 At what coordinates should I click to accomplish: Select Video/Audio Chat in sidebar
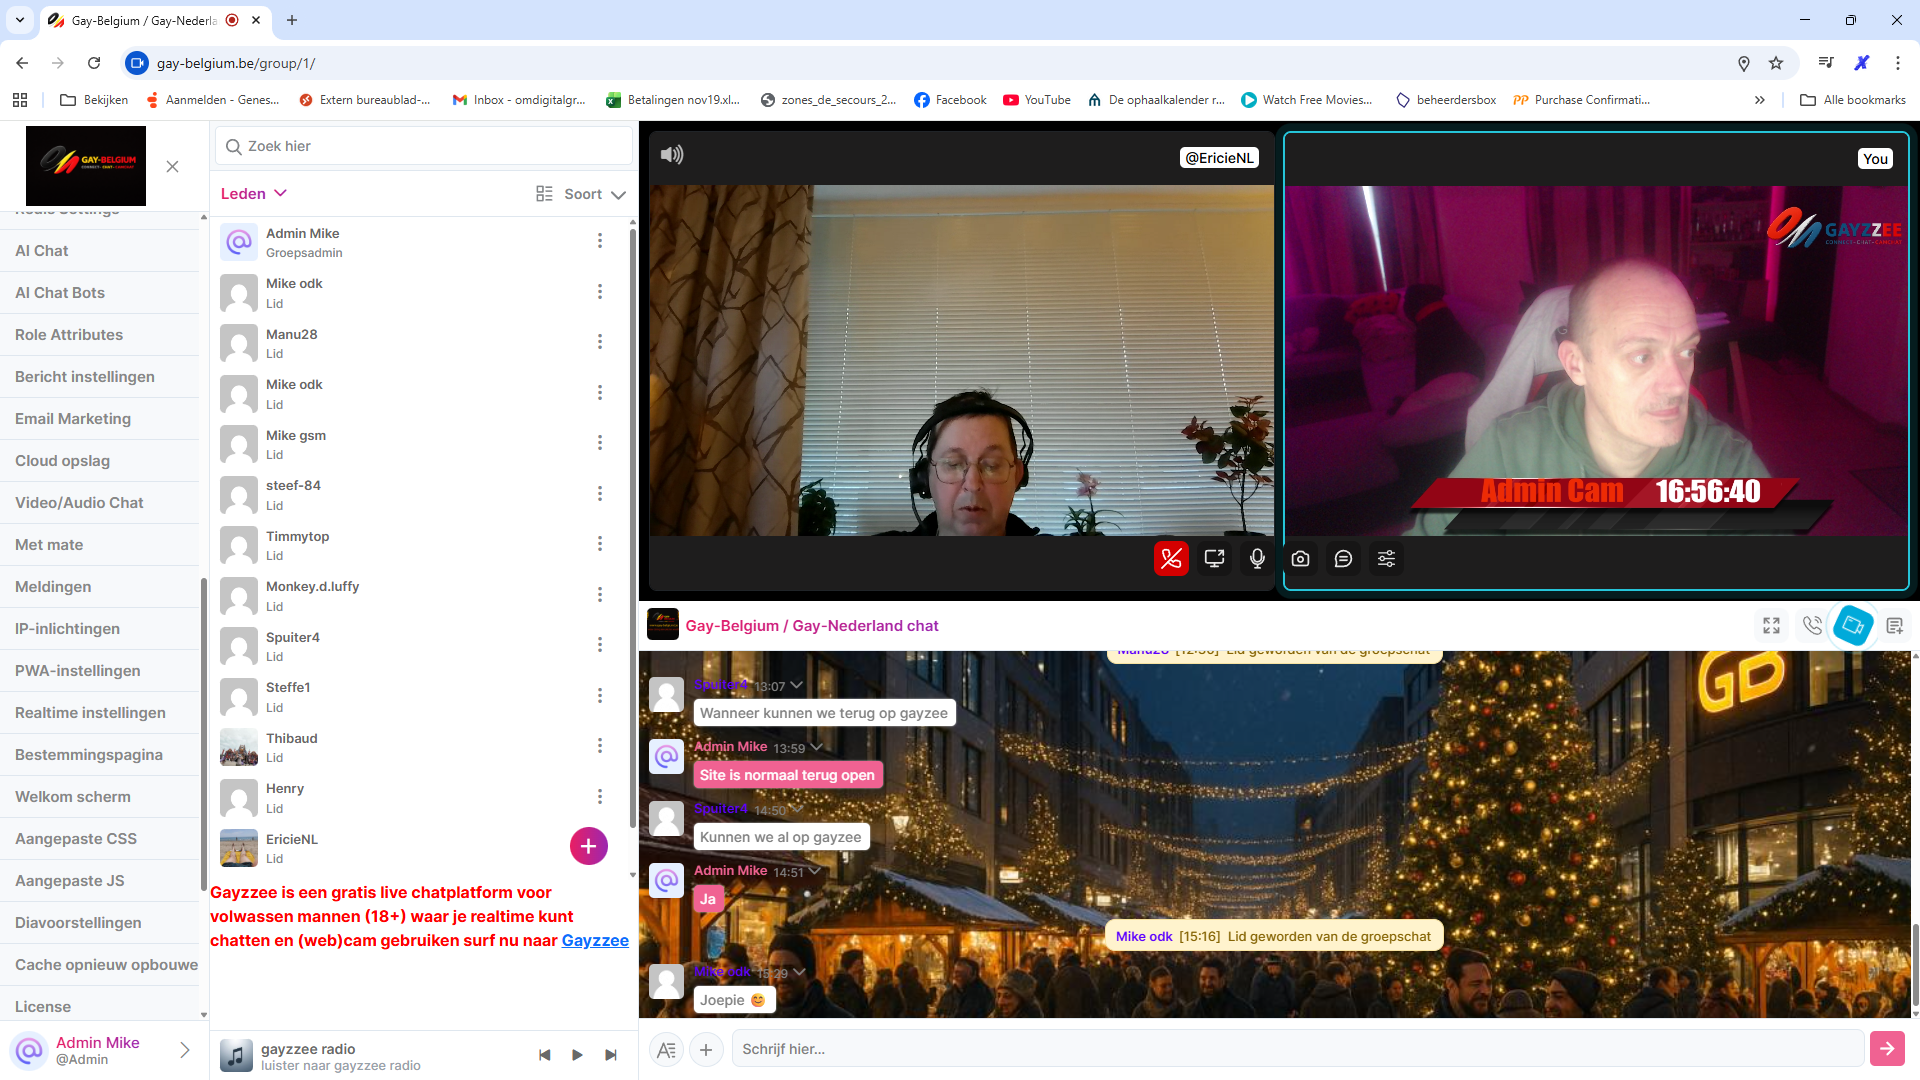[79, 503]
